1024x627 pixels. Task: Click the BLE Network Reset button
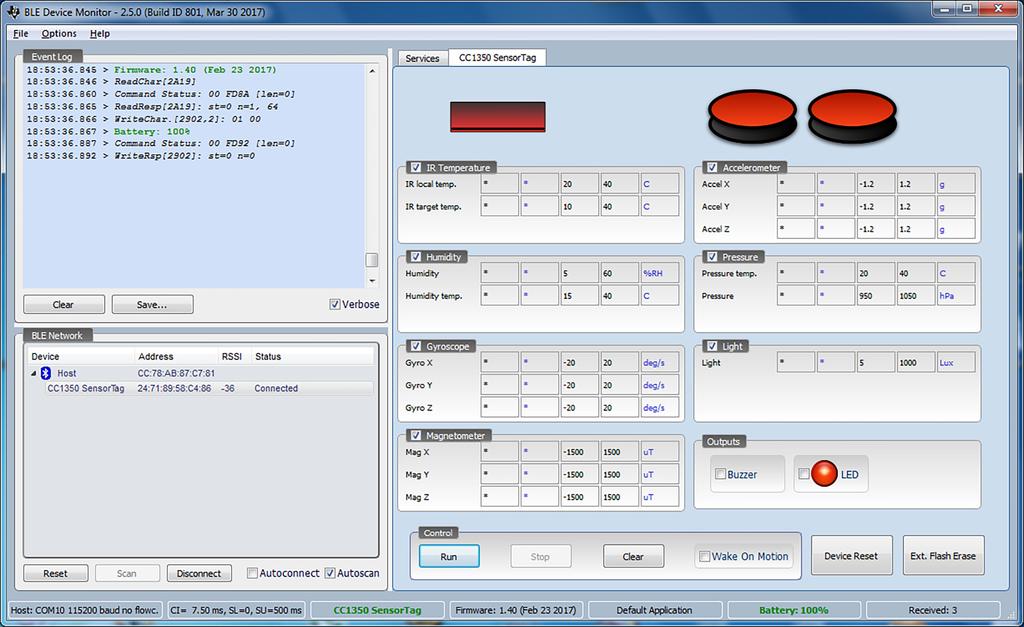56,573
